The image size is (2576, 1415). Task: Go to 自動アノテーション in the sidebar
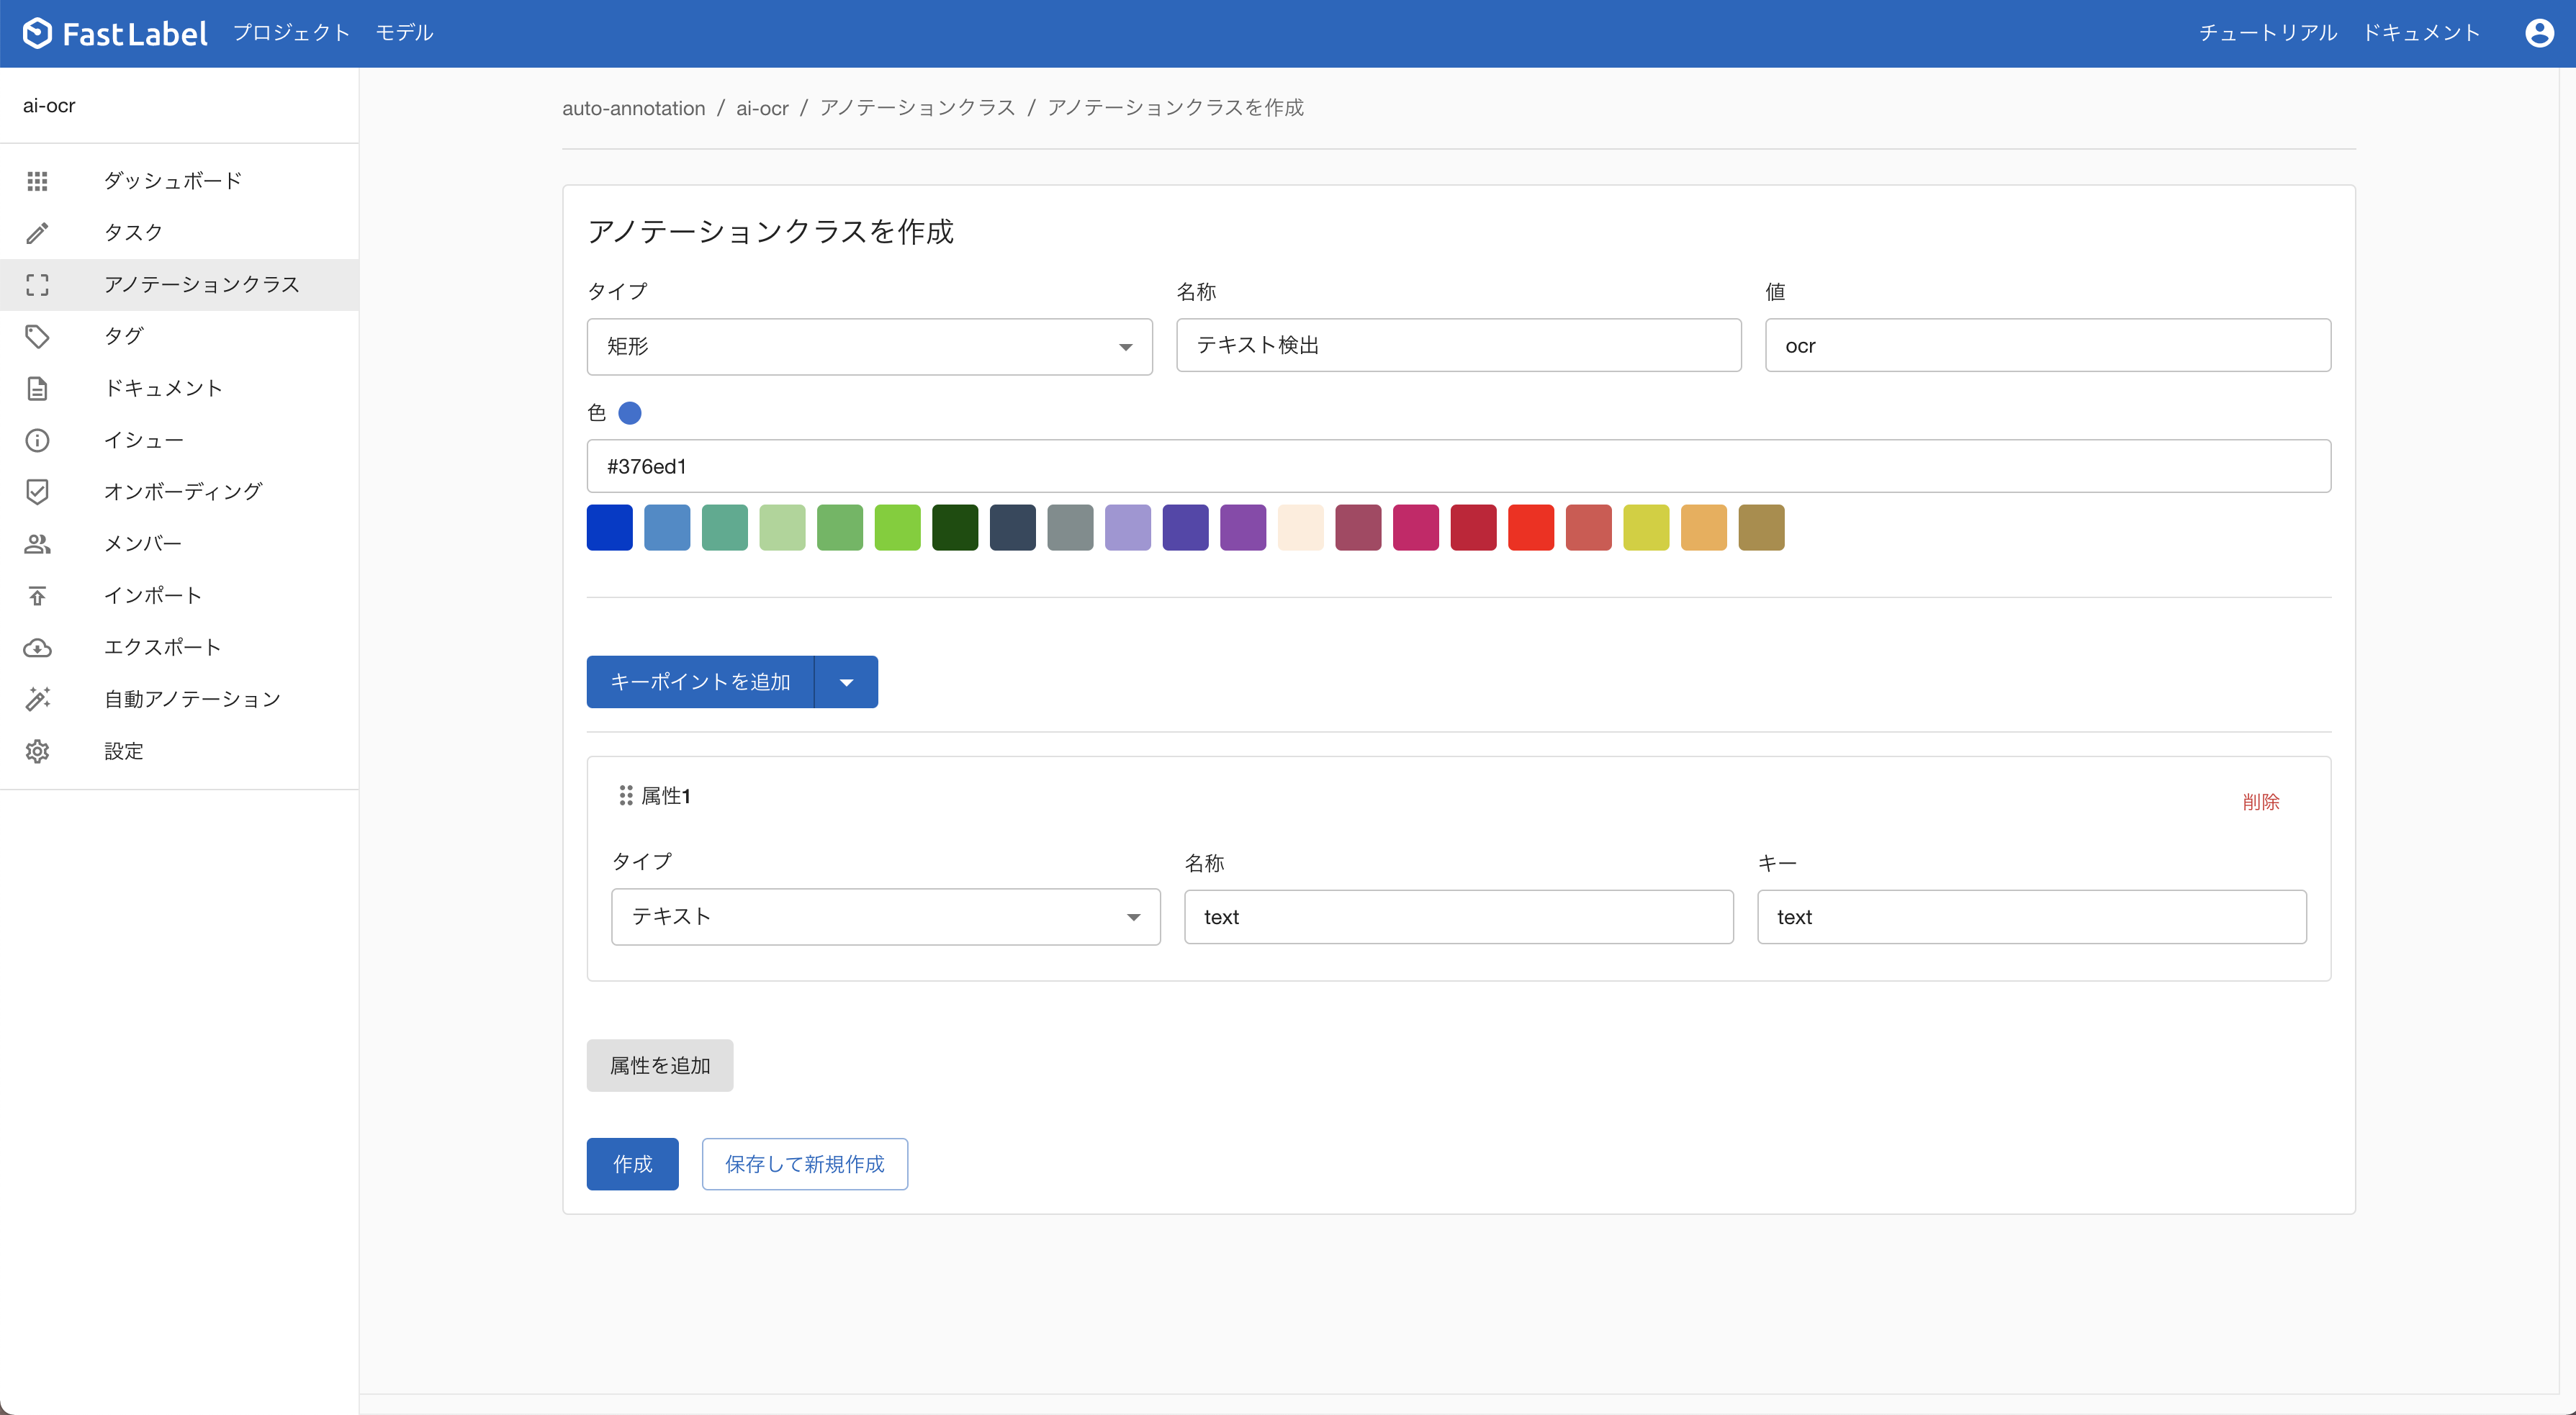coord(180,699)
